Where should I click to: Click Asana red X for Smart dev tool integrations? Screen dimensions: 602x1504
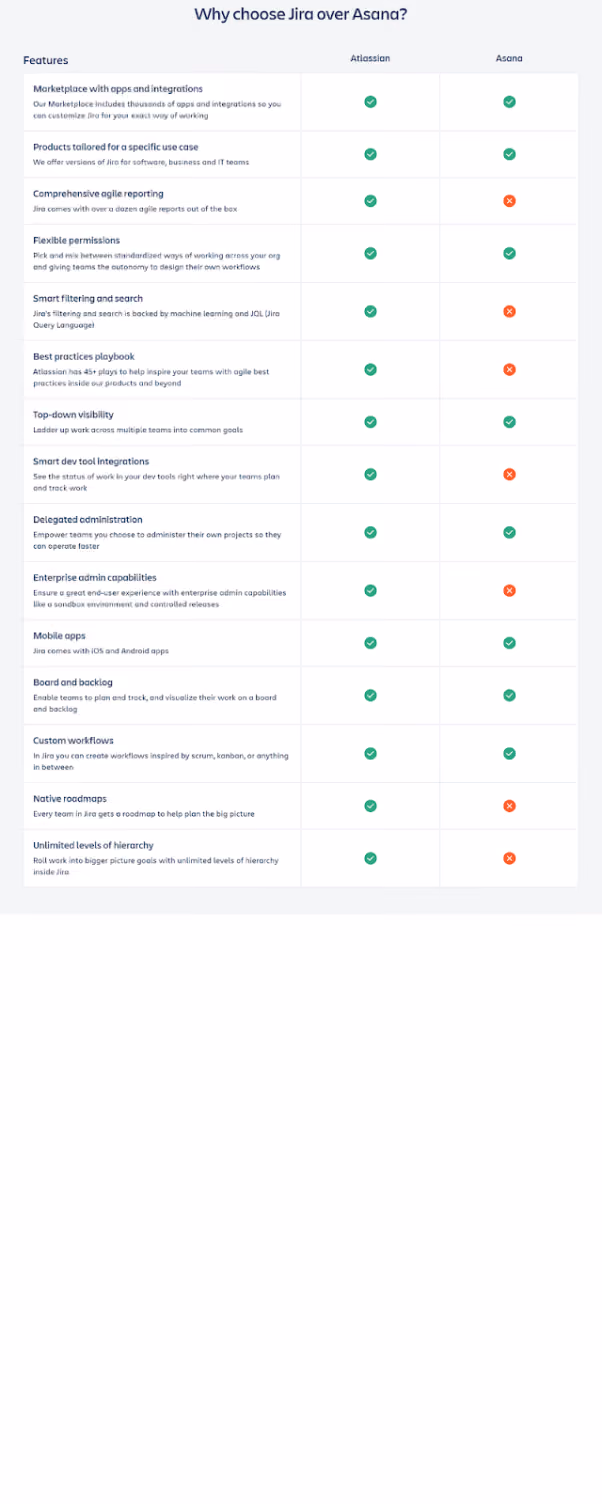click(x=509, y=474)
